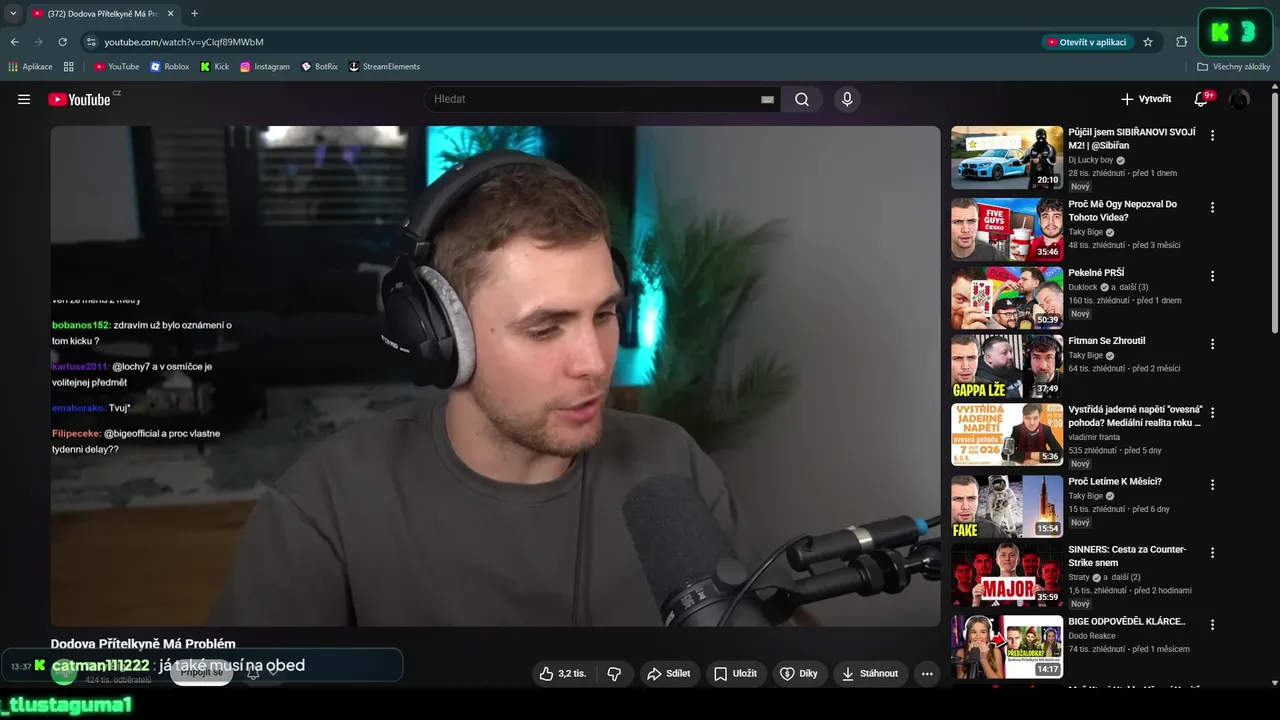Open the YouTube guide hamburger menu

tap(24, 99)
